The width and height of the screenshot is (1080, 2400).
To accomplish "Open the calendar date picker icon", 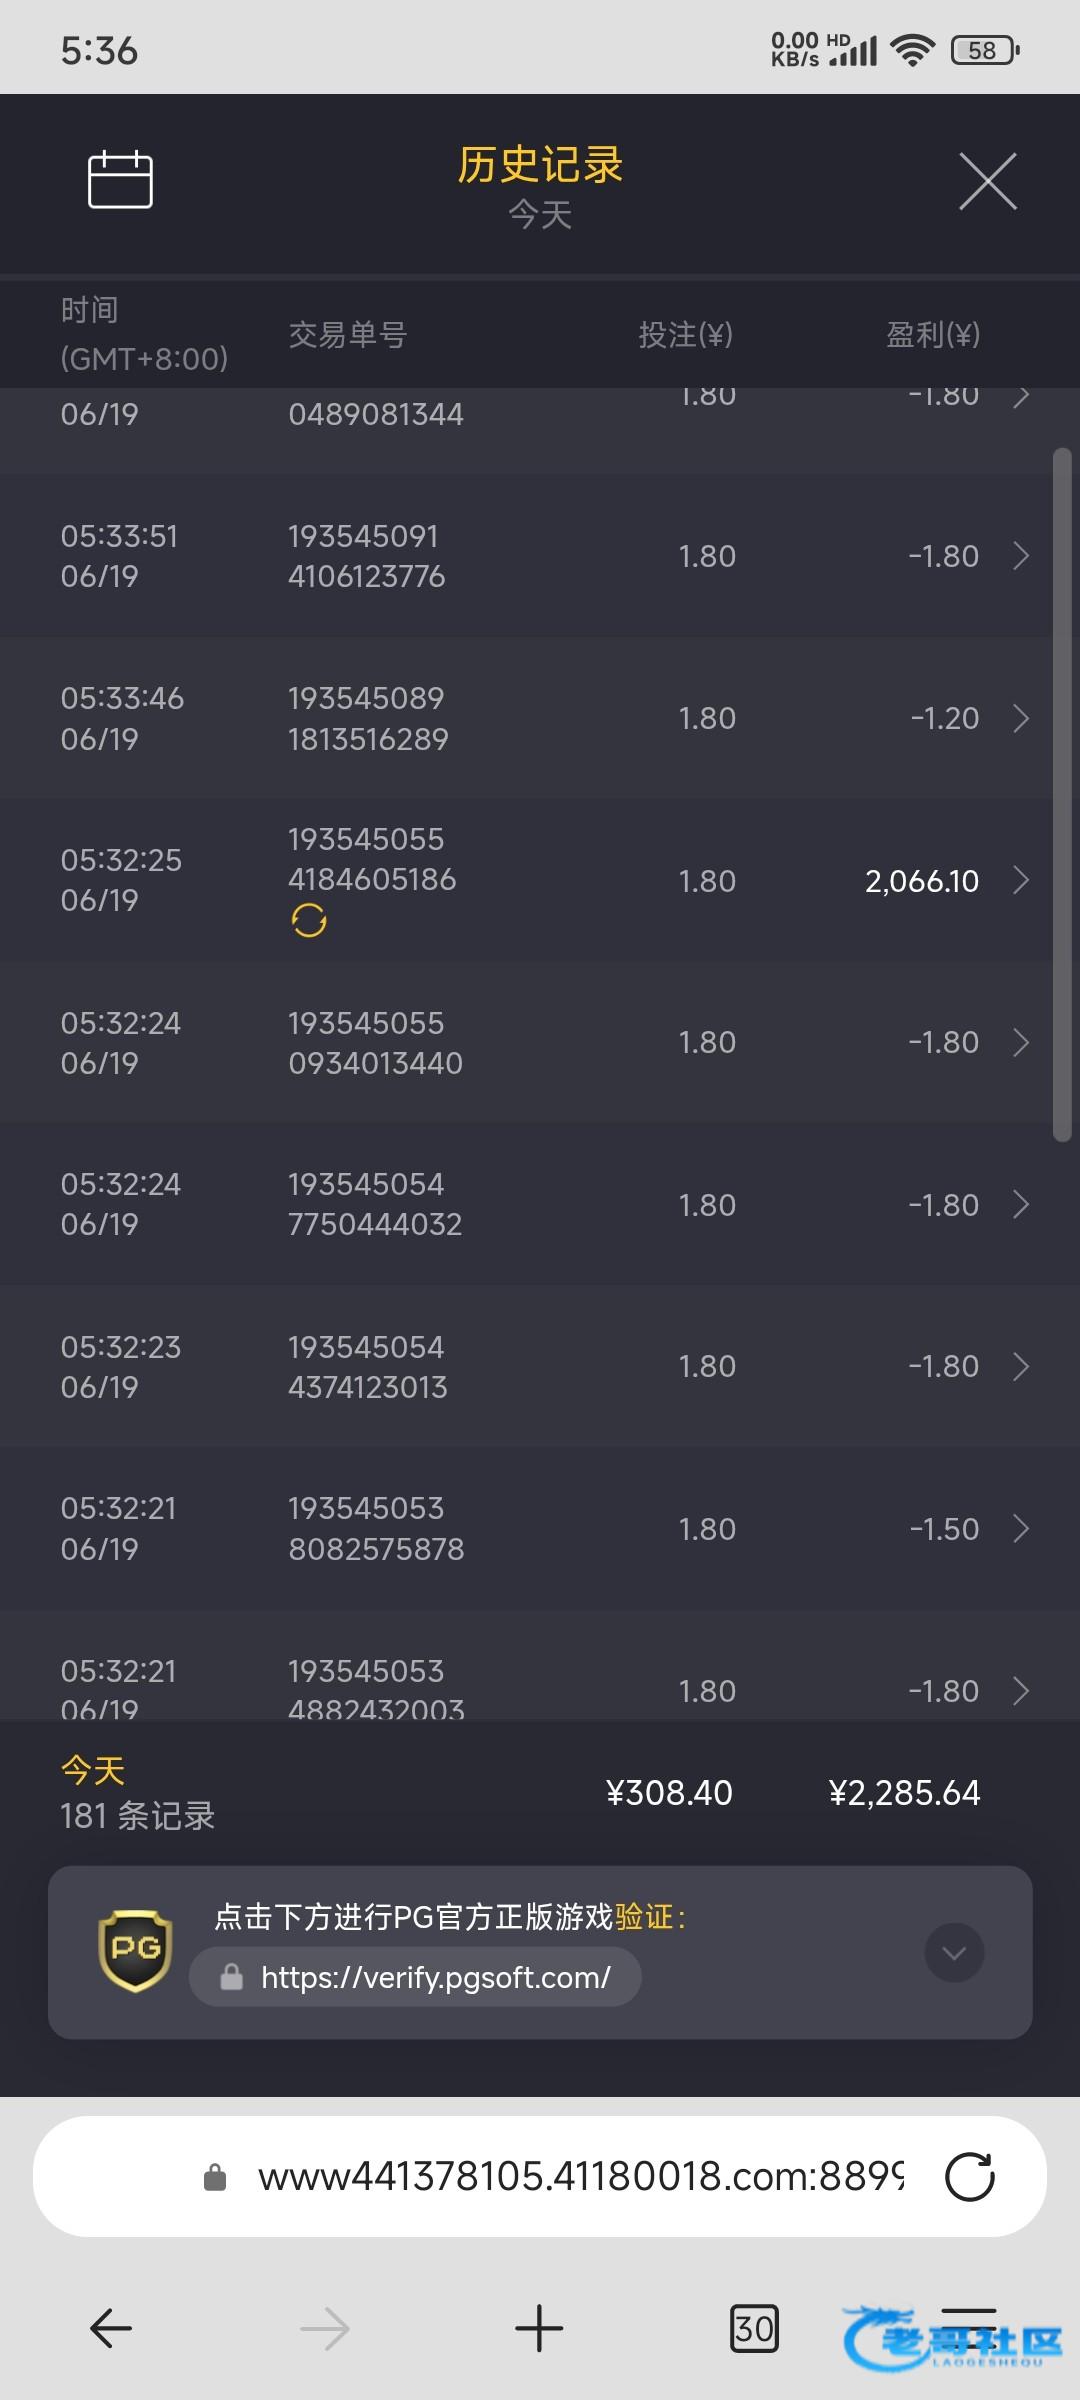I will point(120,180).
